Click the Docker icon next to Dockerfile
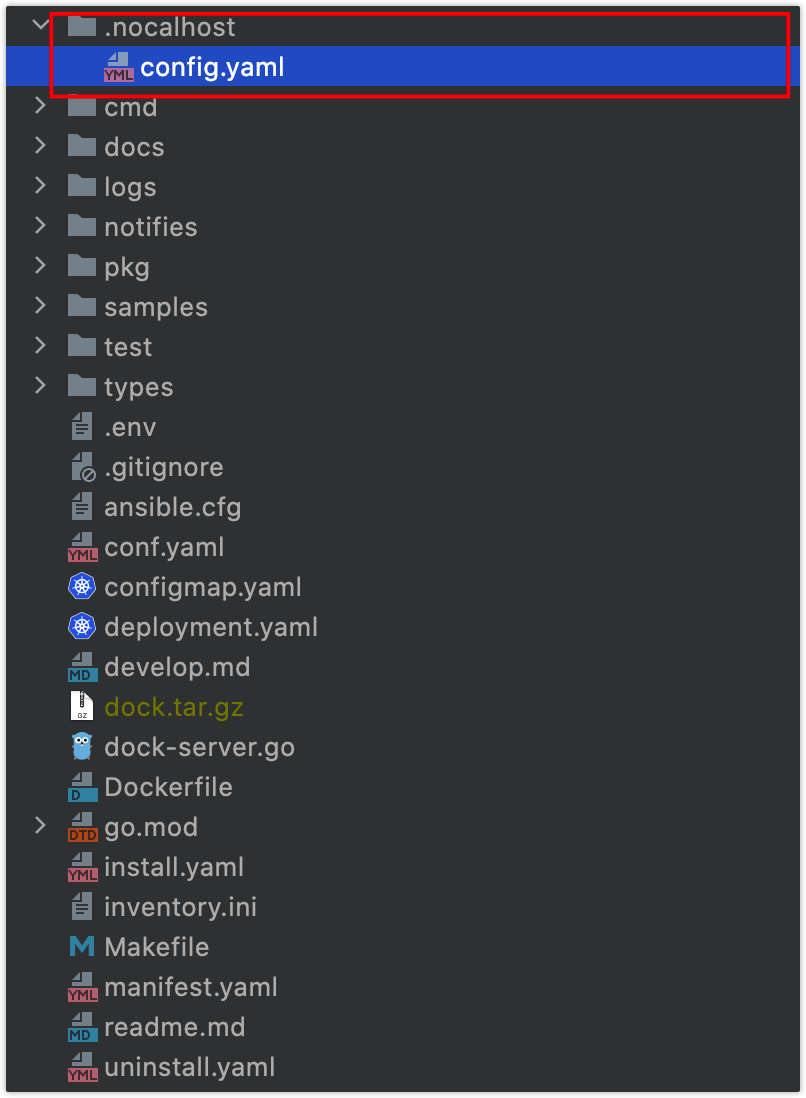The height and width of the screenshot is (1098, 806). [82, 787]
